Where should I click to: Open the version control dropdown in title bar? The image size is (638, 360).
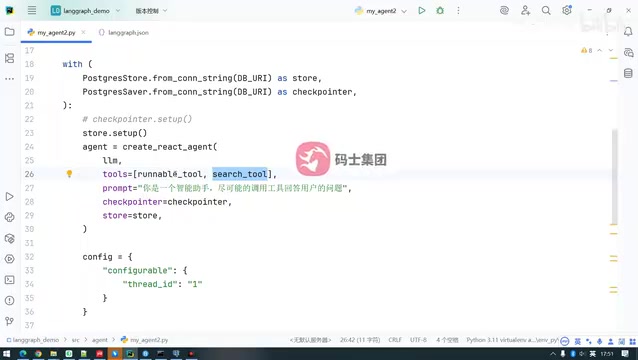[x=151, y=11]
